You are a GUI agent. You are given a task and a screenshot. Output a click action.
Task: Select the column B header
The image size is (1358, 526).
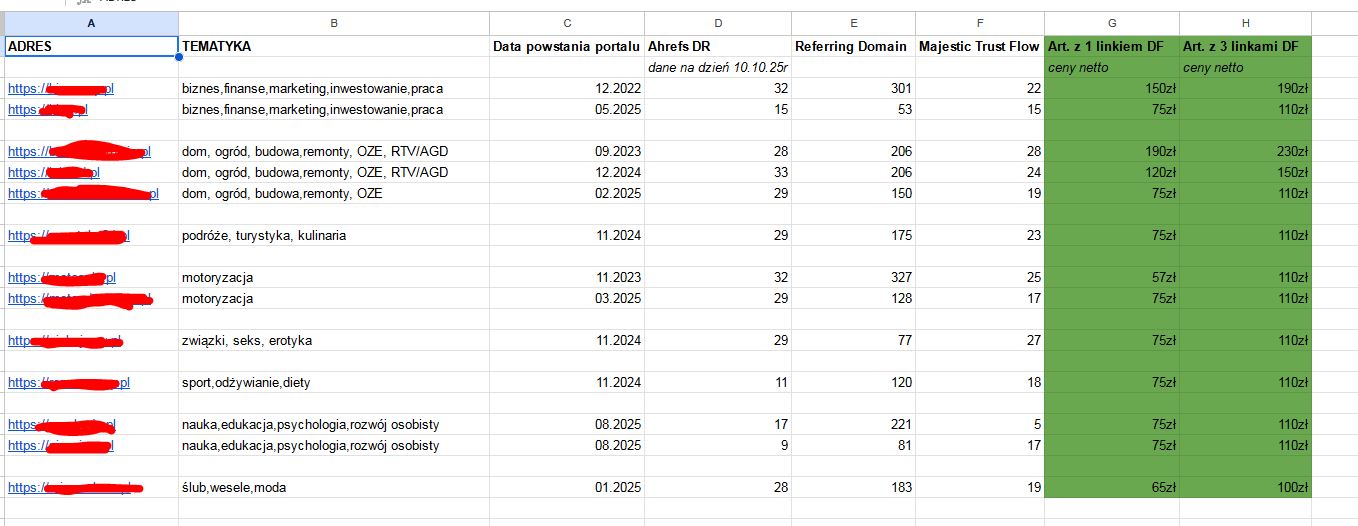[x=334, y=23]
